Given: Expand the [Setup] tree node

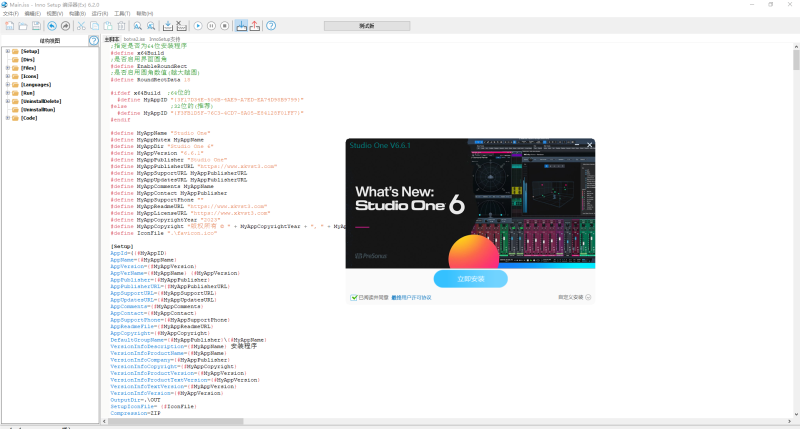Looking at the screenshot, I should click(8, 51).
